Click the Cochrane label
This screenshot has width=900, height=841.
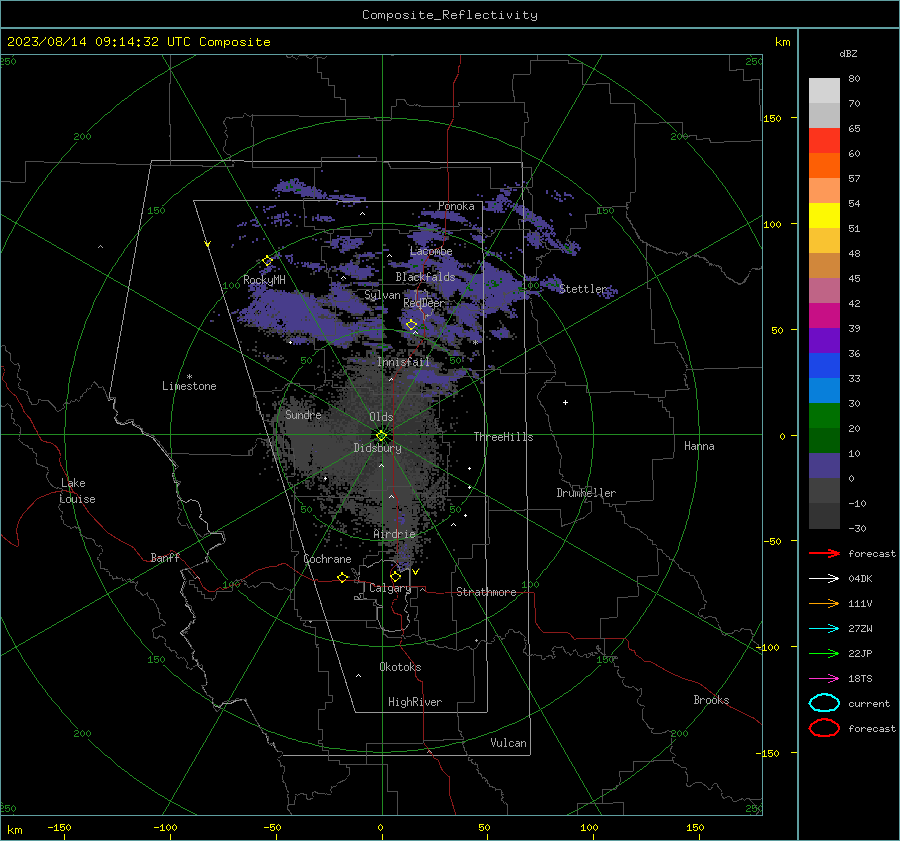click(327, 559)
